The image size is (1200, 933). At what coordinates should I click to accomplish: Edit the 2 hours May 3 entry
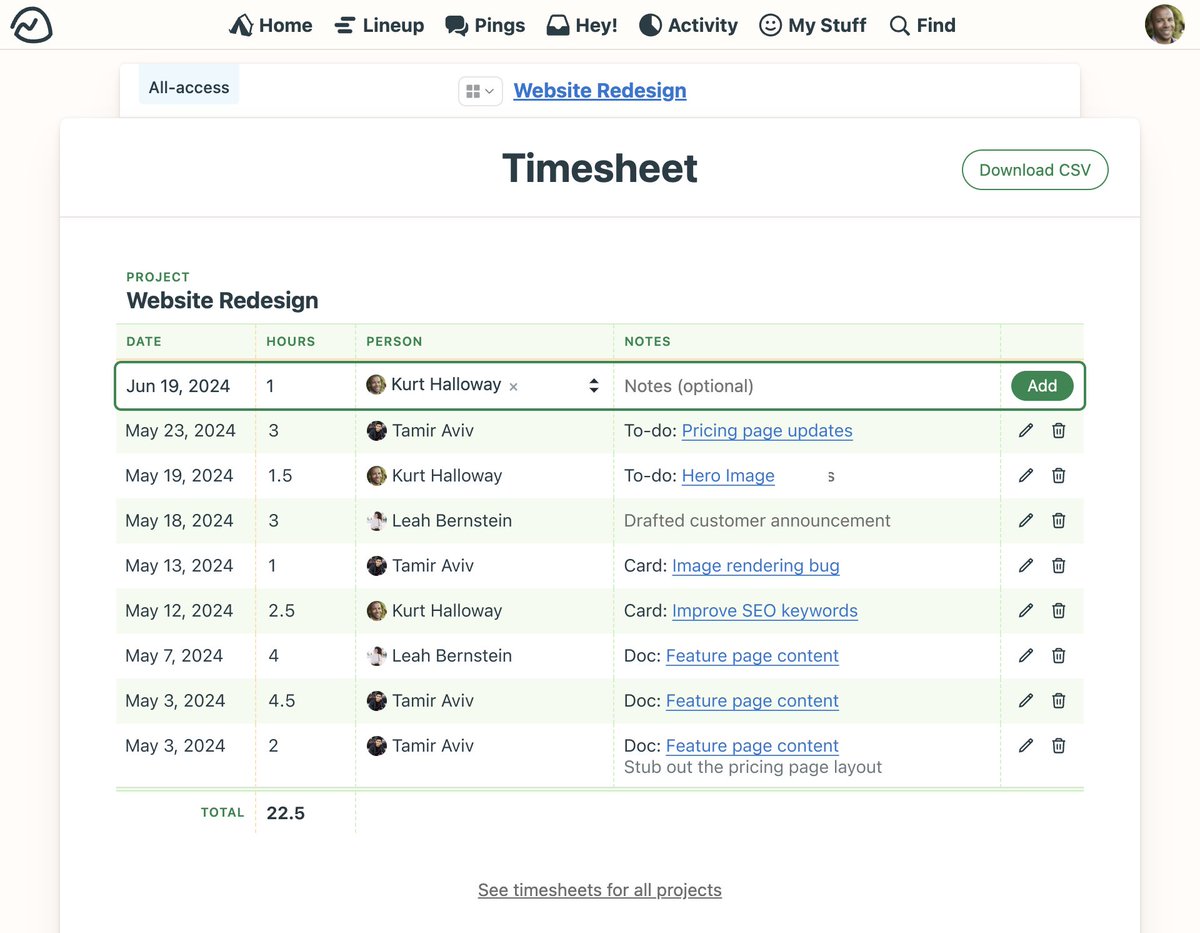pos(1026,746)
